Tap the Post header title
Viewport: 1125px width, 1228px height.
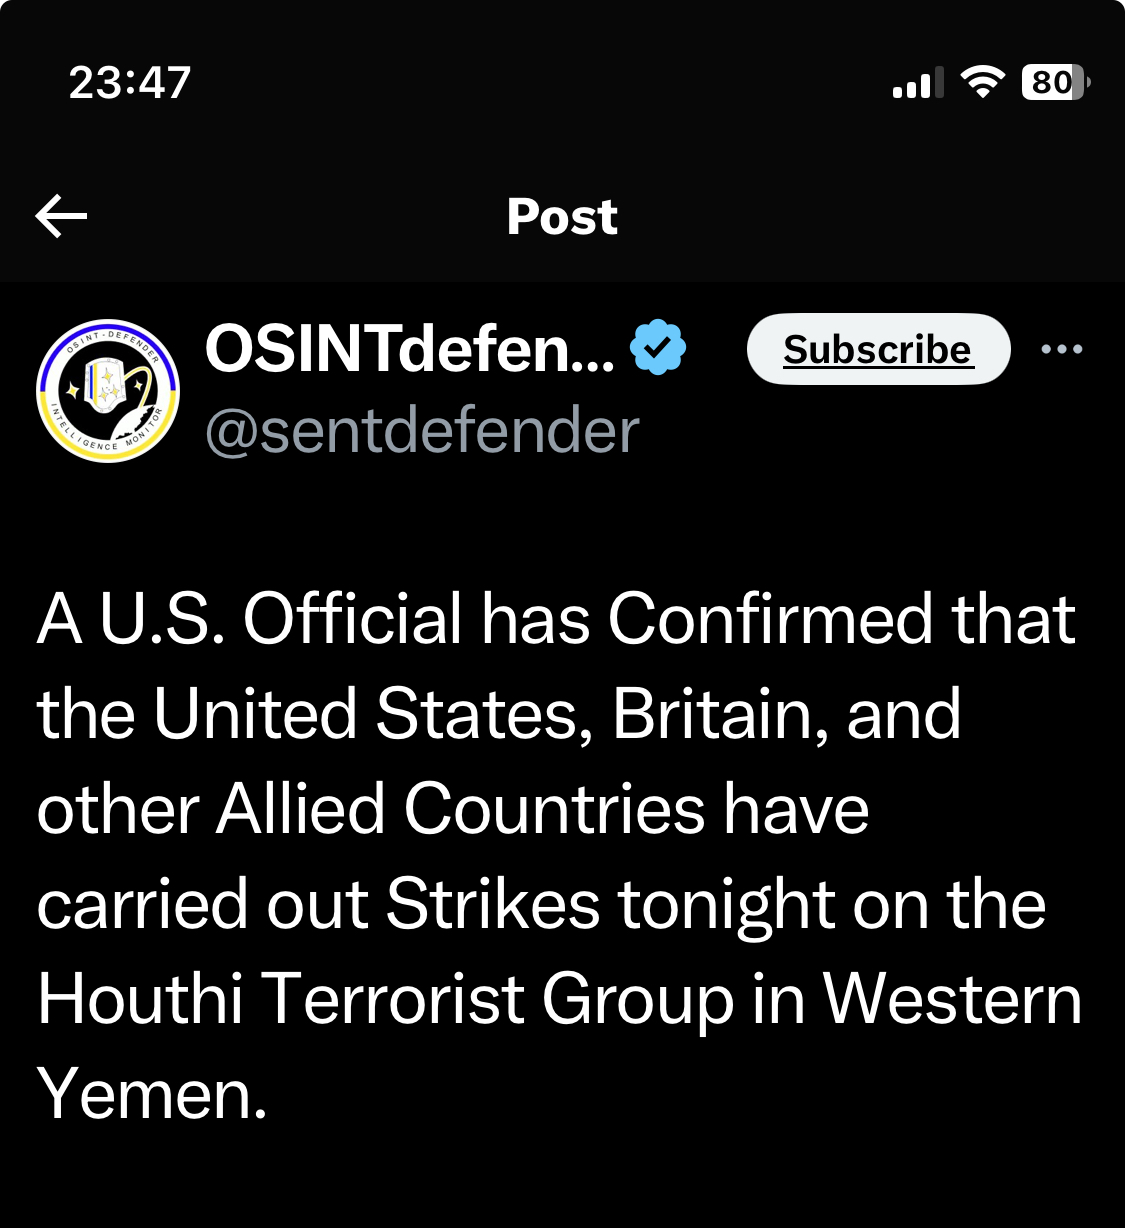point(562,217)
